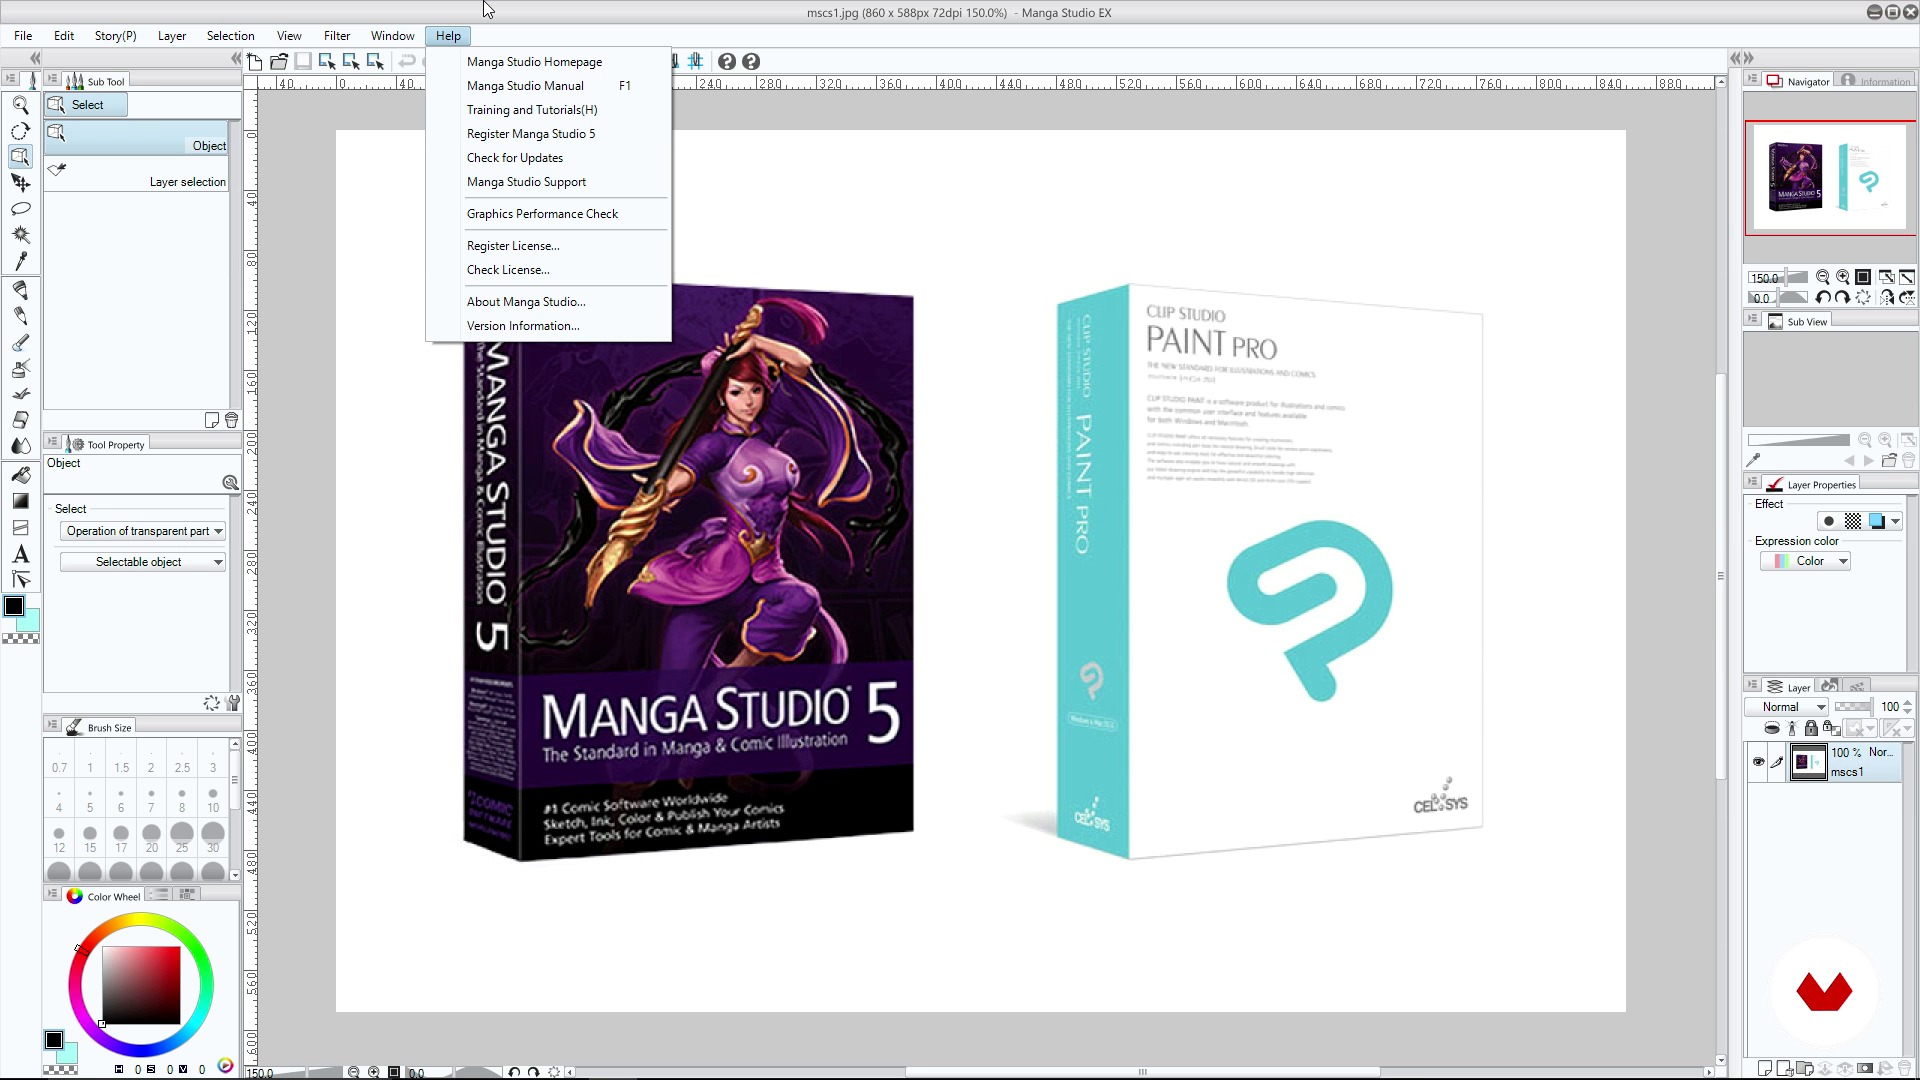Click the Version Information menu item
The height and width of the screenshot is (1080, 1920).
click(524, 326)
